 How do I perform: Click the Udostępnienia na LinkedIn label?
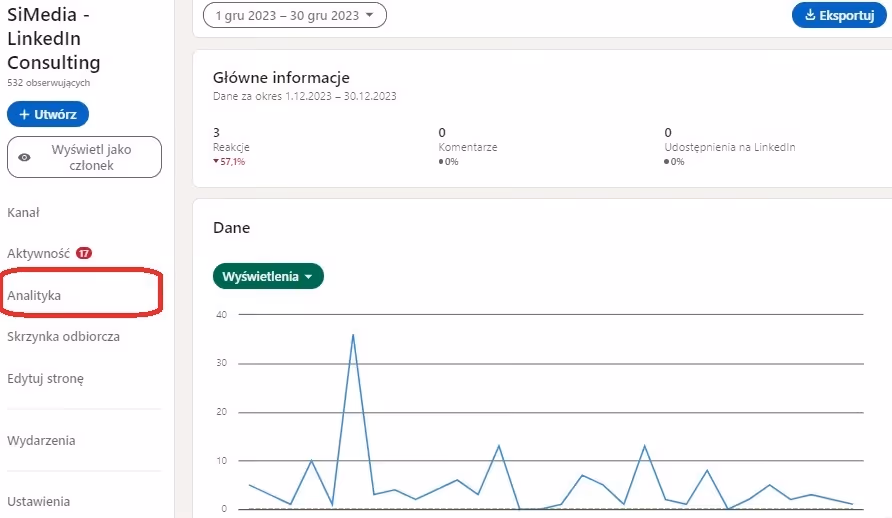(x=730, y=147)
